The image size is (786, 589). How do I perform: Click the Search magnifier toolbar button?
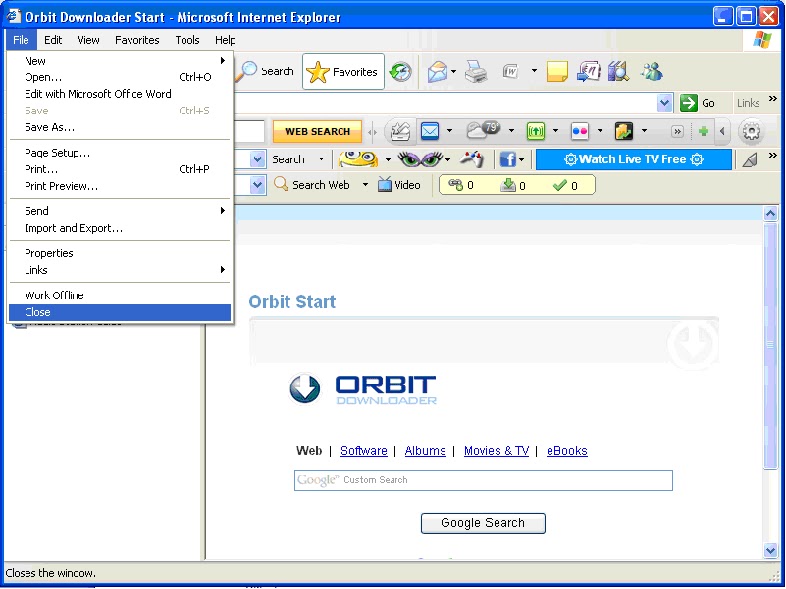[266, 72]
